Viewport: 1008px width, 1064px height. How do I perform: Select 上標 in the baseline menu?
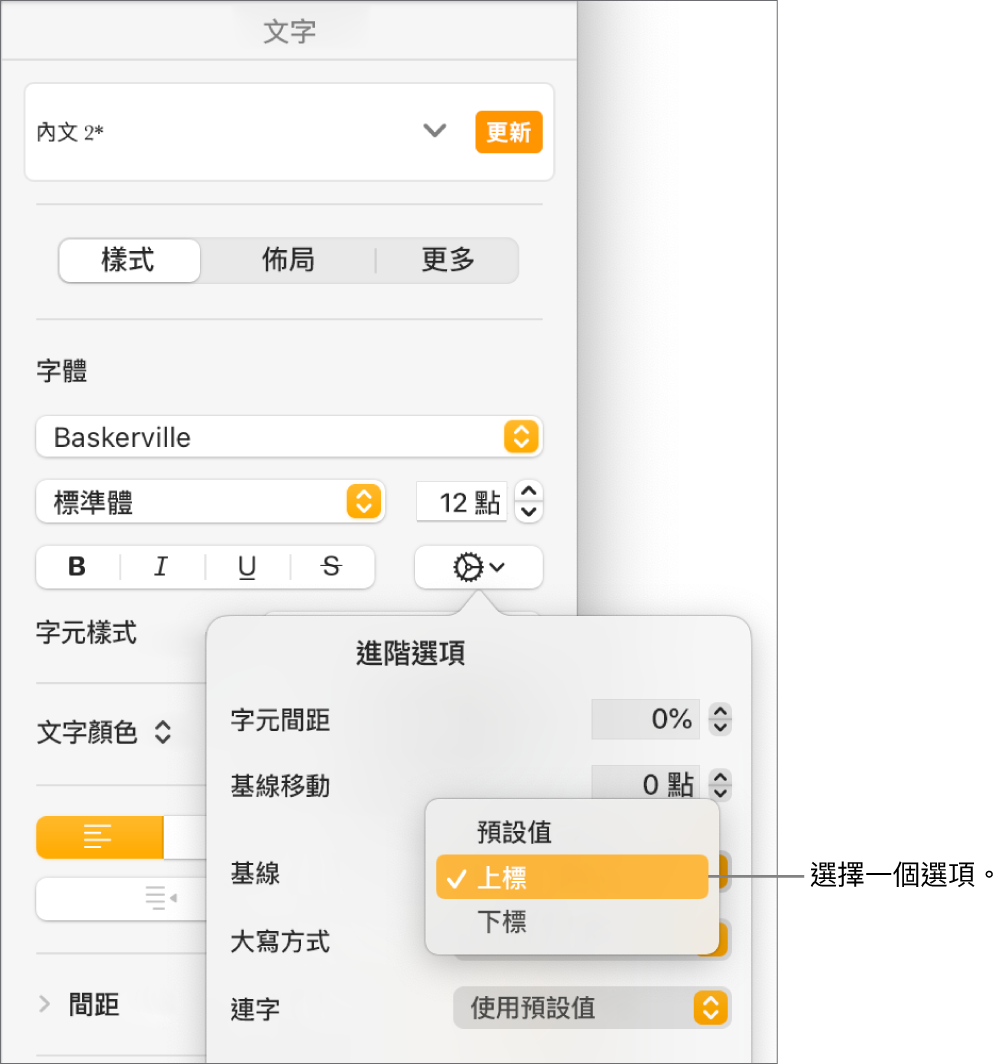[572, 875]
